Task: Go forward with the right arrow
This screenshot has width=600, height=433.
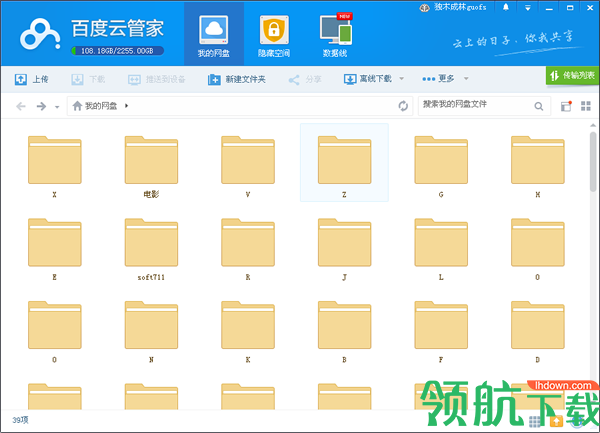Action: pos(41,106)
